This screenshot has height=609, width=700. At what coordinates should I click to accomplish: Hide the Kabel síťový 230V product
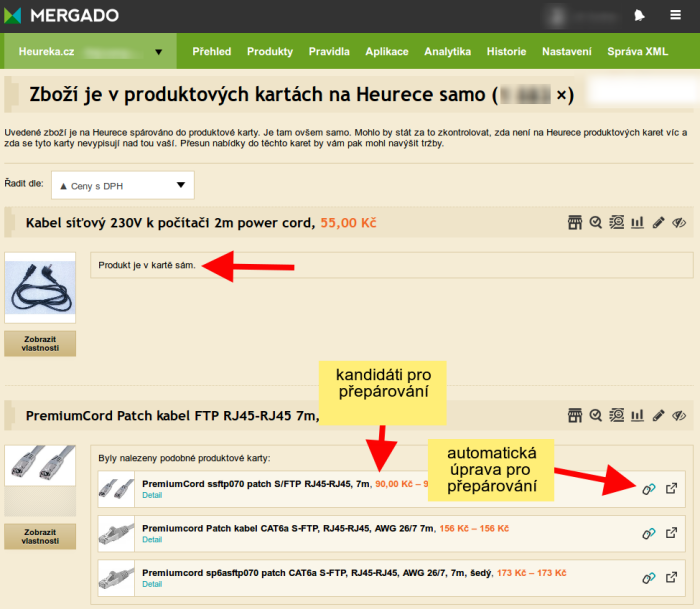pos(679,222)
